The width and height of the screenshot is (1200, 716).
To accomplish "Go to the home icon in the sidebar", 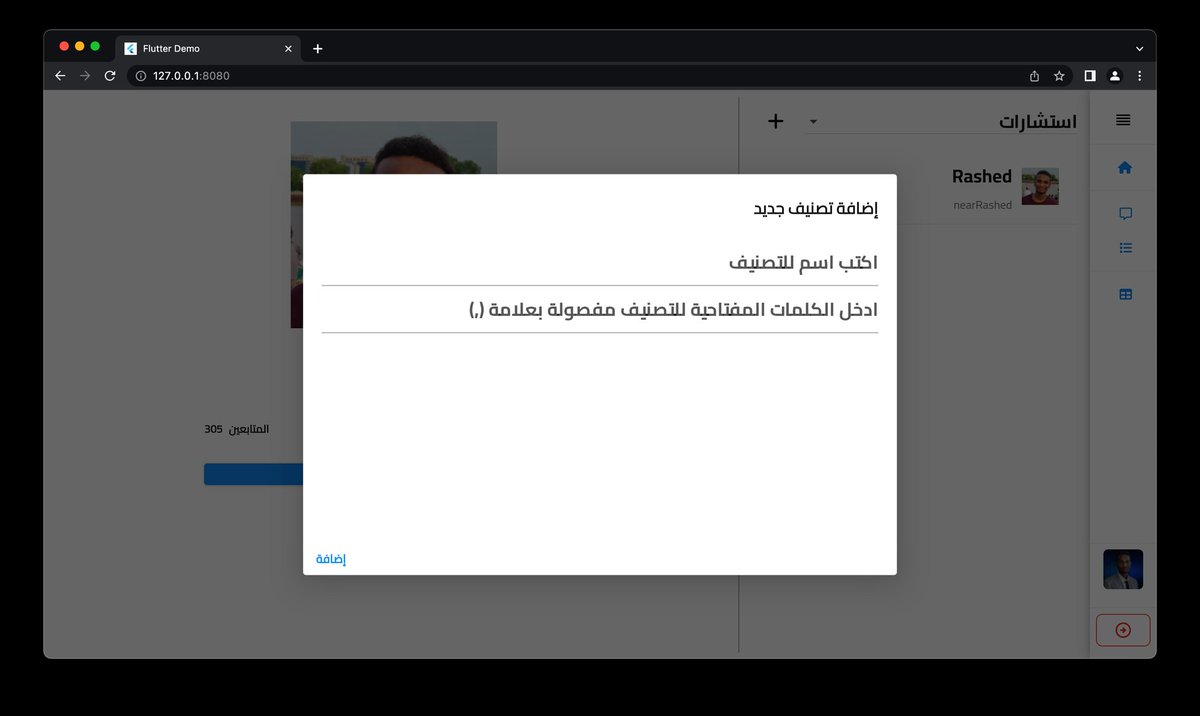I will pyautogui.click(x=1124, y=168).
